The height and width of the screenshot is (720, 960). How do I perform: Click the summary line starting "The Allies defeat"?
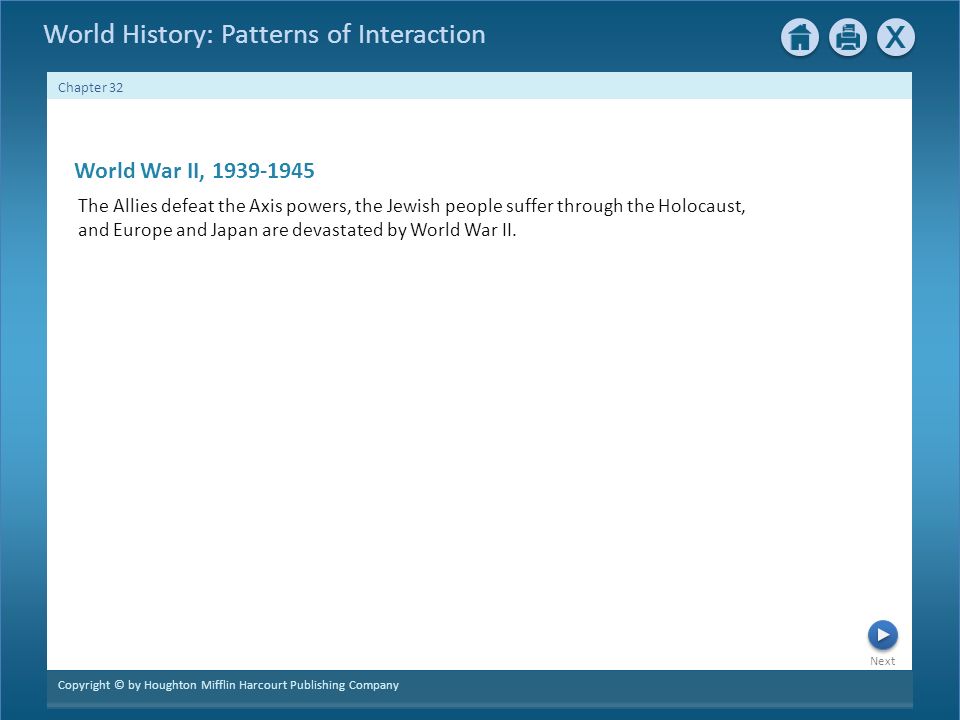(411, 206)
